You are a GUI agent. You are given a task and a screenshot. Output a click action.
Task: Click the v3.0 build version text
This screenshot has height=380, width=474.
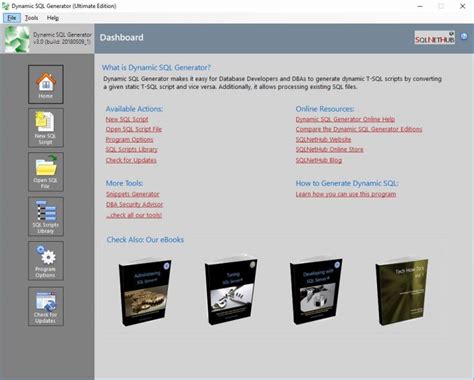point(62,42)
